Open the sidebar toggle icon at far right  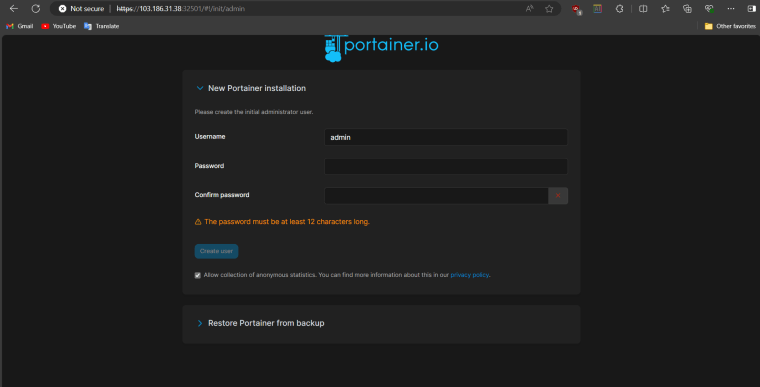(x=752, y=9)
